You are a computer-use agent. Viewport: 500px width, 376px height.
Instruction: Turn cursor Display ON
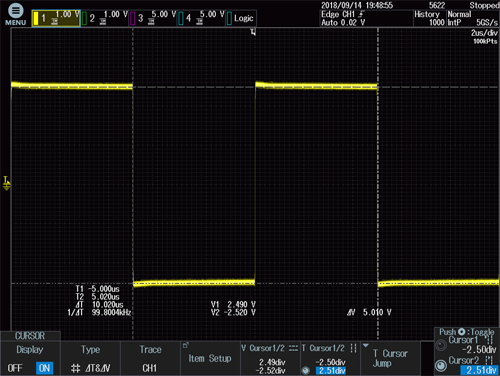(x=44, y=368)
